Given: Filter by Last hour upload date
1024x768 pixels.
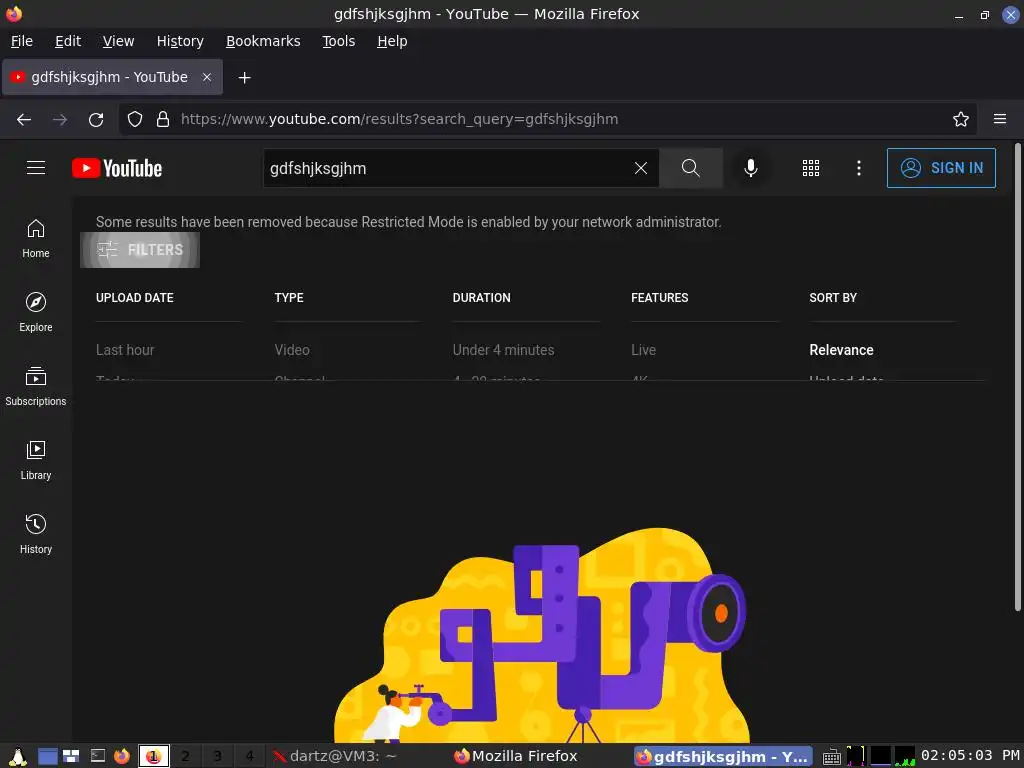Looking at the screenshot, I should click(125, 350).
